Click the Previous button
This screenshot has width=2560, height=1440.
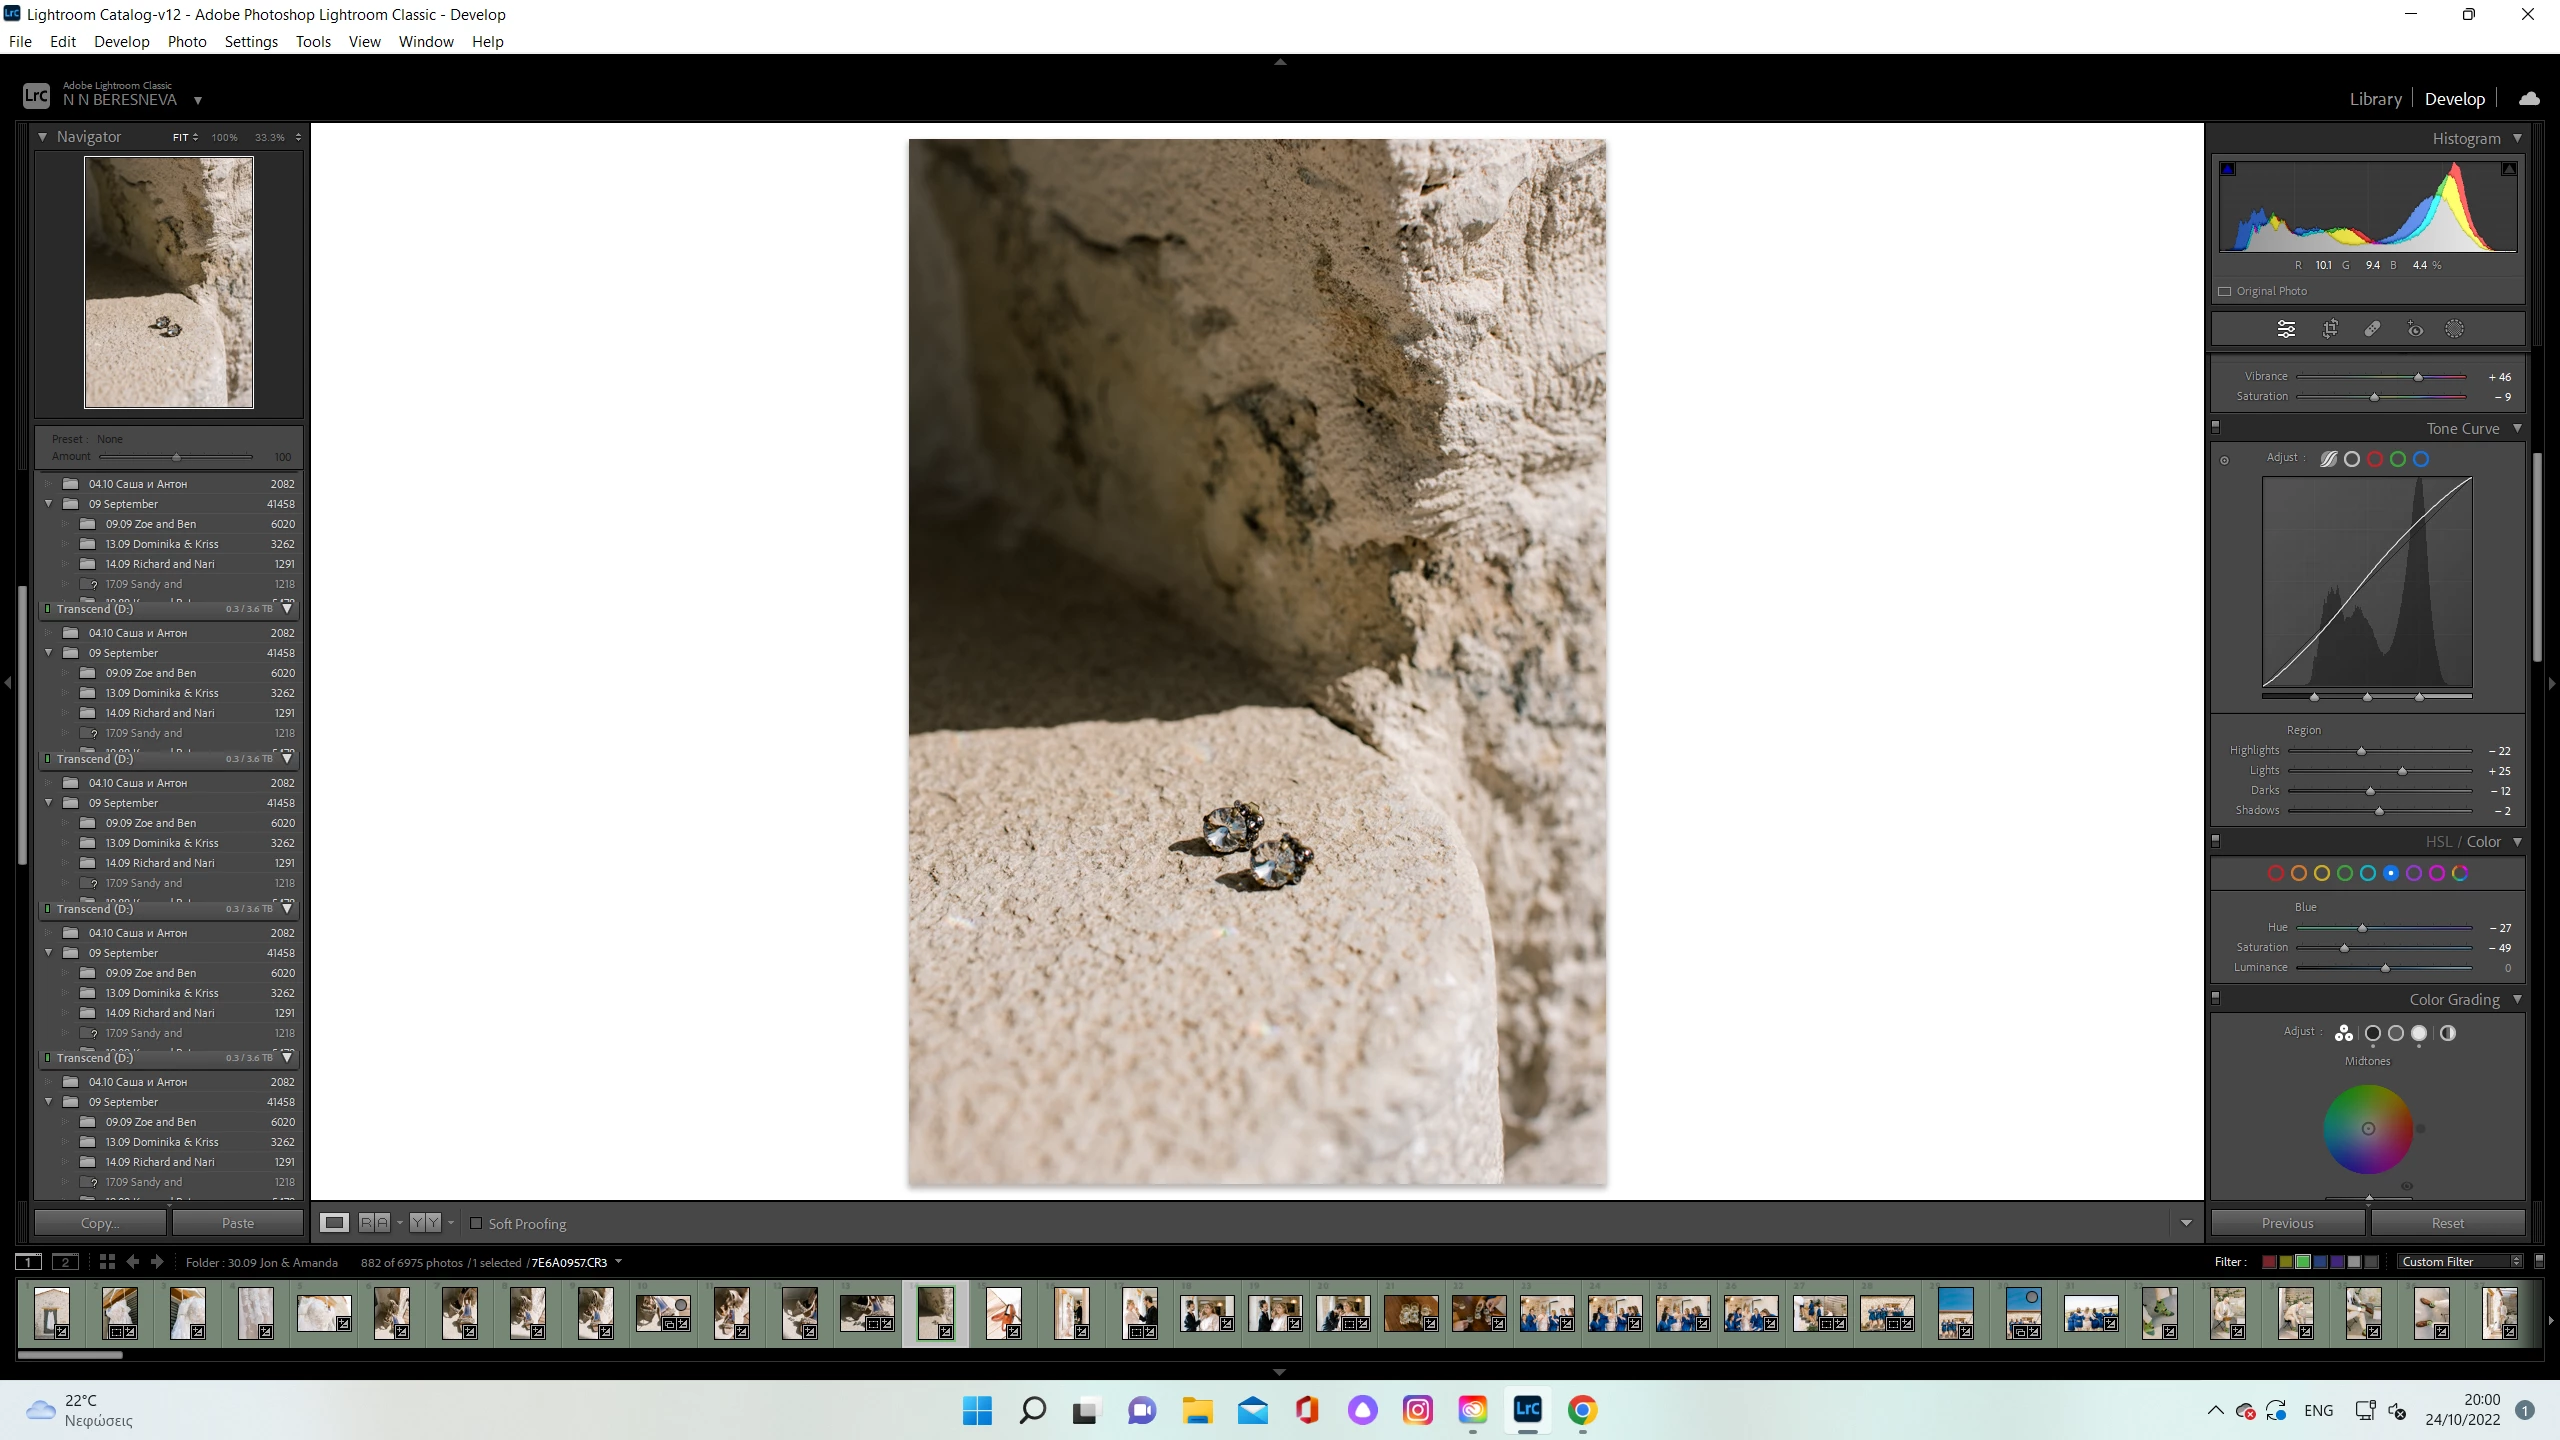click(2287, 1223)
